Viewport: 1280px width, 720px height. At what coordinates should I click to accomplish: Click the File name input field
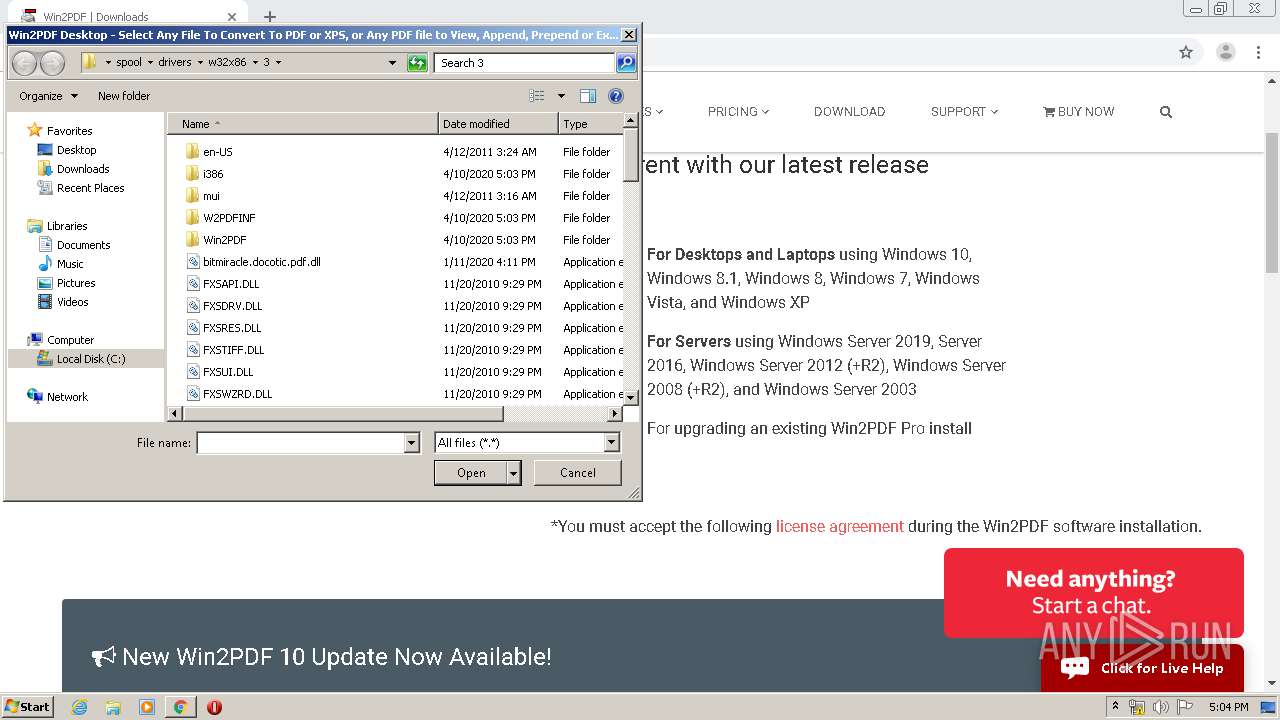click(300, 443)
